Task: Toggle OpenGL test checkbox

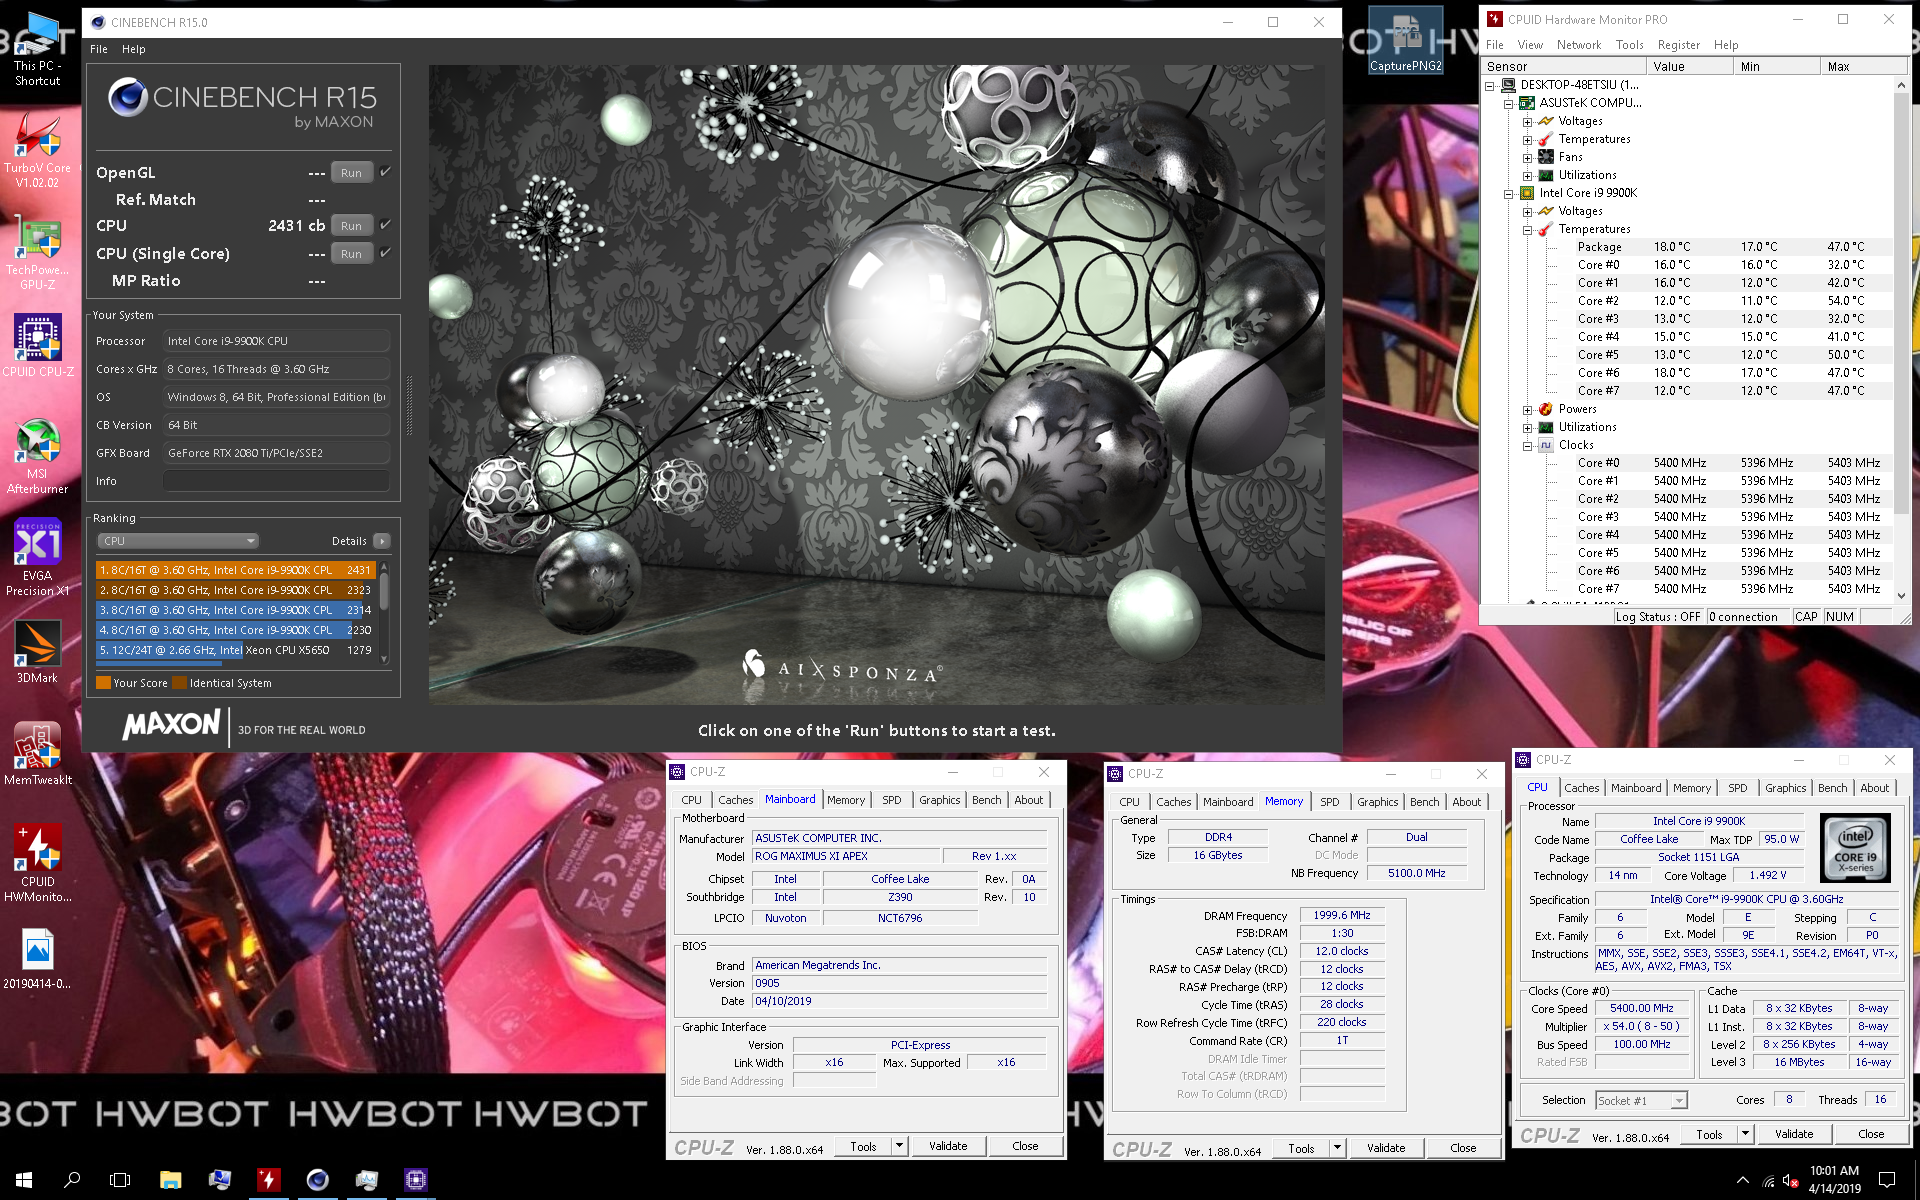Action: click(385, 172)
